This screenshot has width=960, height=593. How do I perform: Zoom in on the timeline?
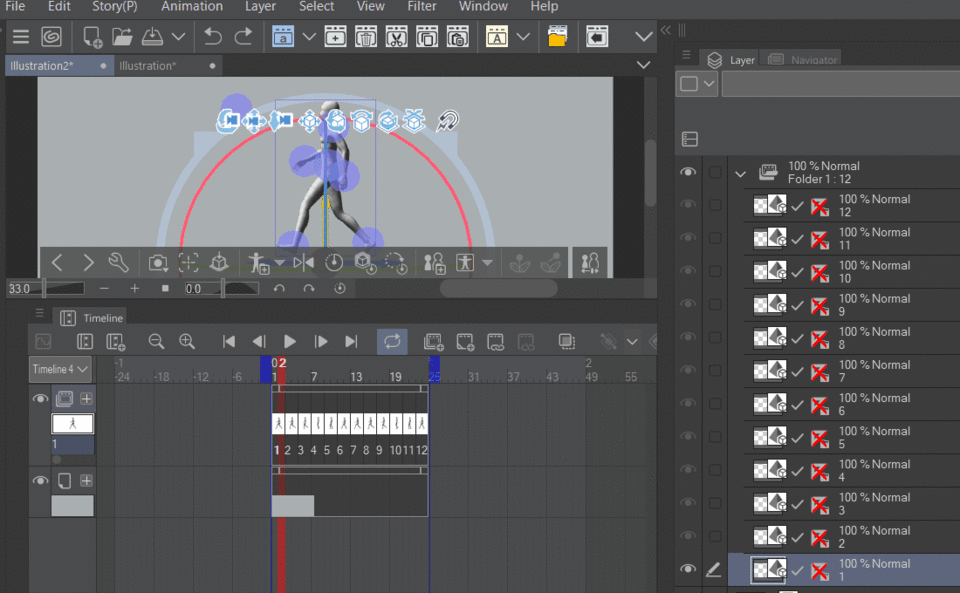click(187, 341)
